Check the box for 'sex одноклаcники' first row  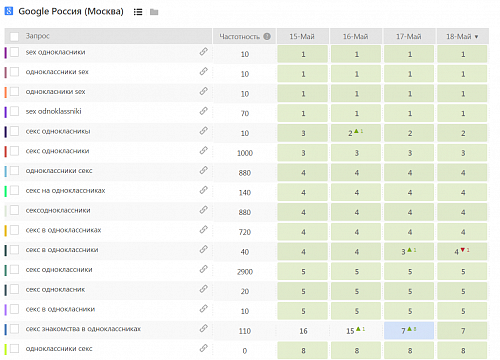pyautogui.click(x=14, y=52)
